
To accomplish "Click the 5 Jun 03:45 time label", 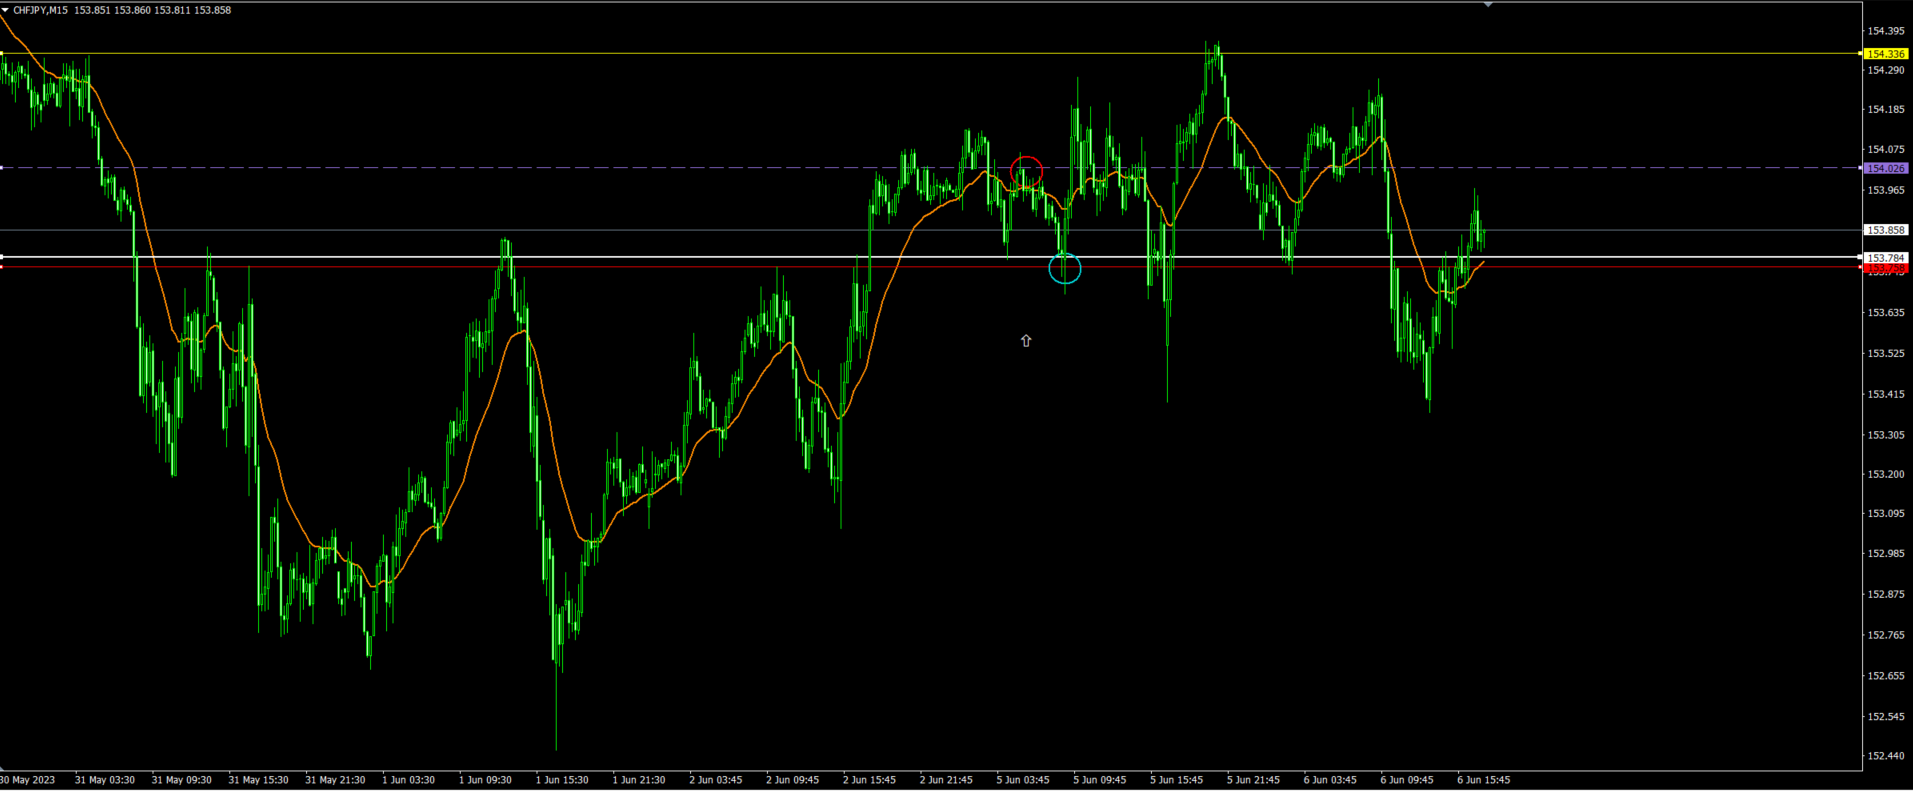I will point(1022,780).
